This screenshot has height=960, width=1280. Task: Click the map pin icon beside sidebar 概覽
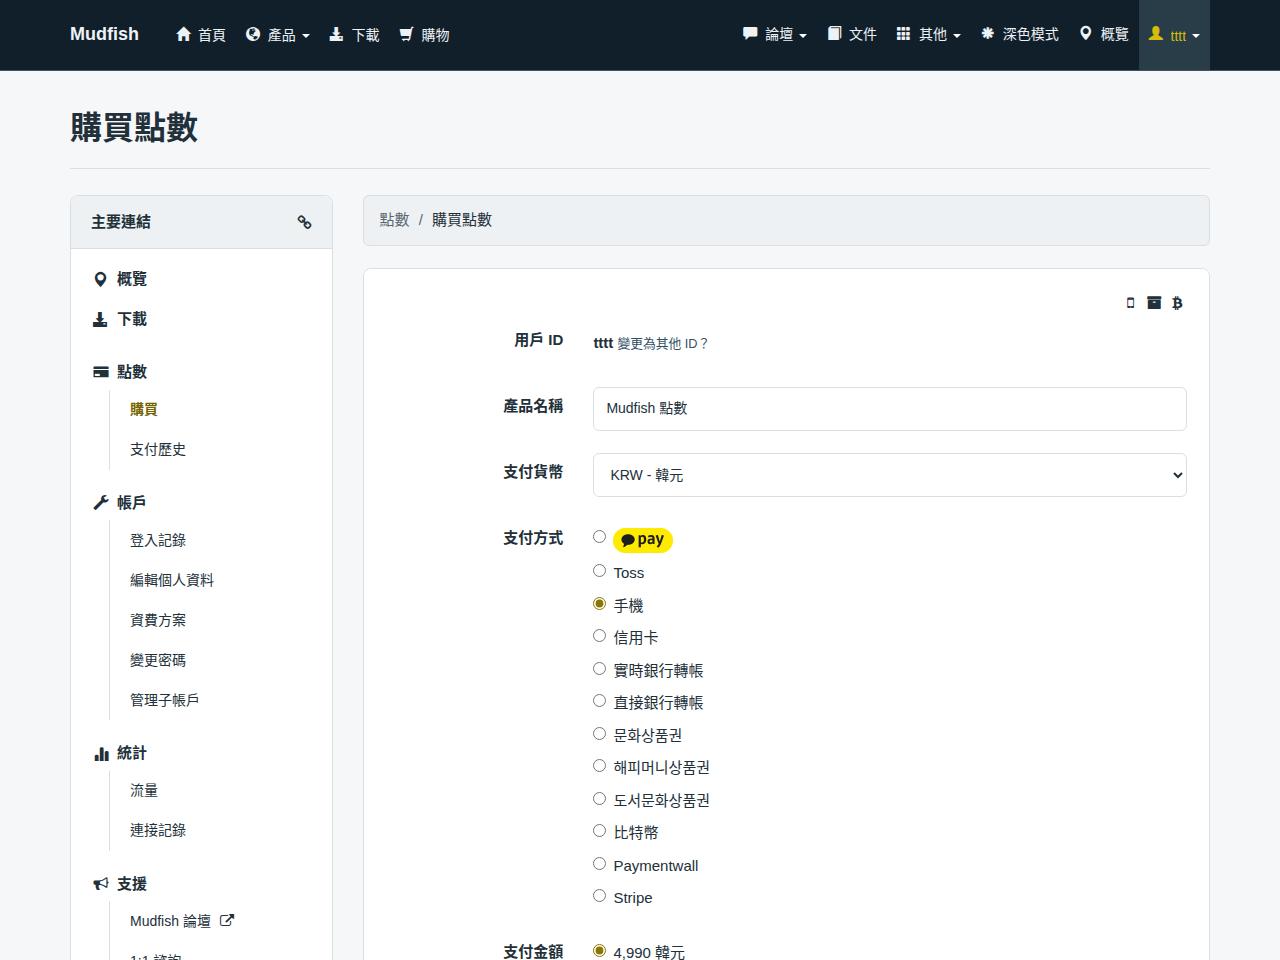[x=100, y=279]
